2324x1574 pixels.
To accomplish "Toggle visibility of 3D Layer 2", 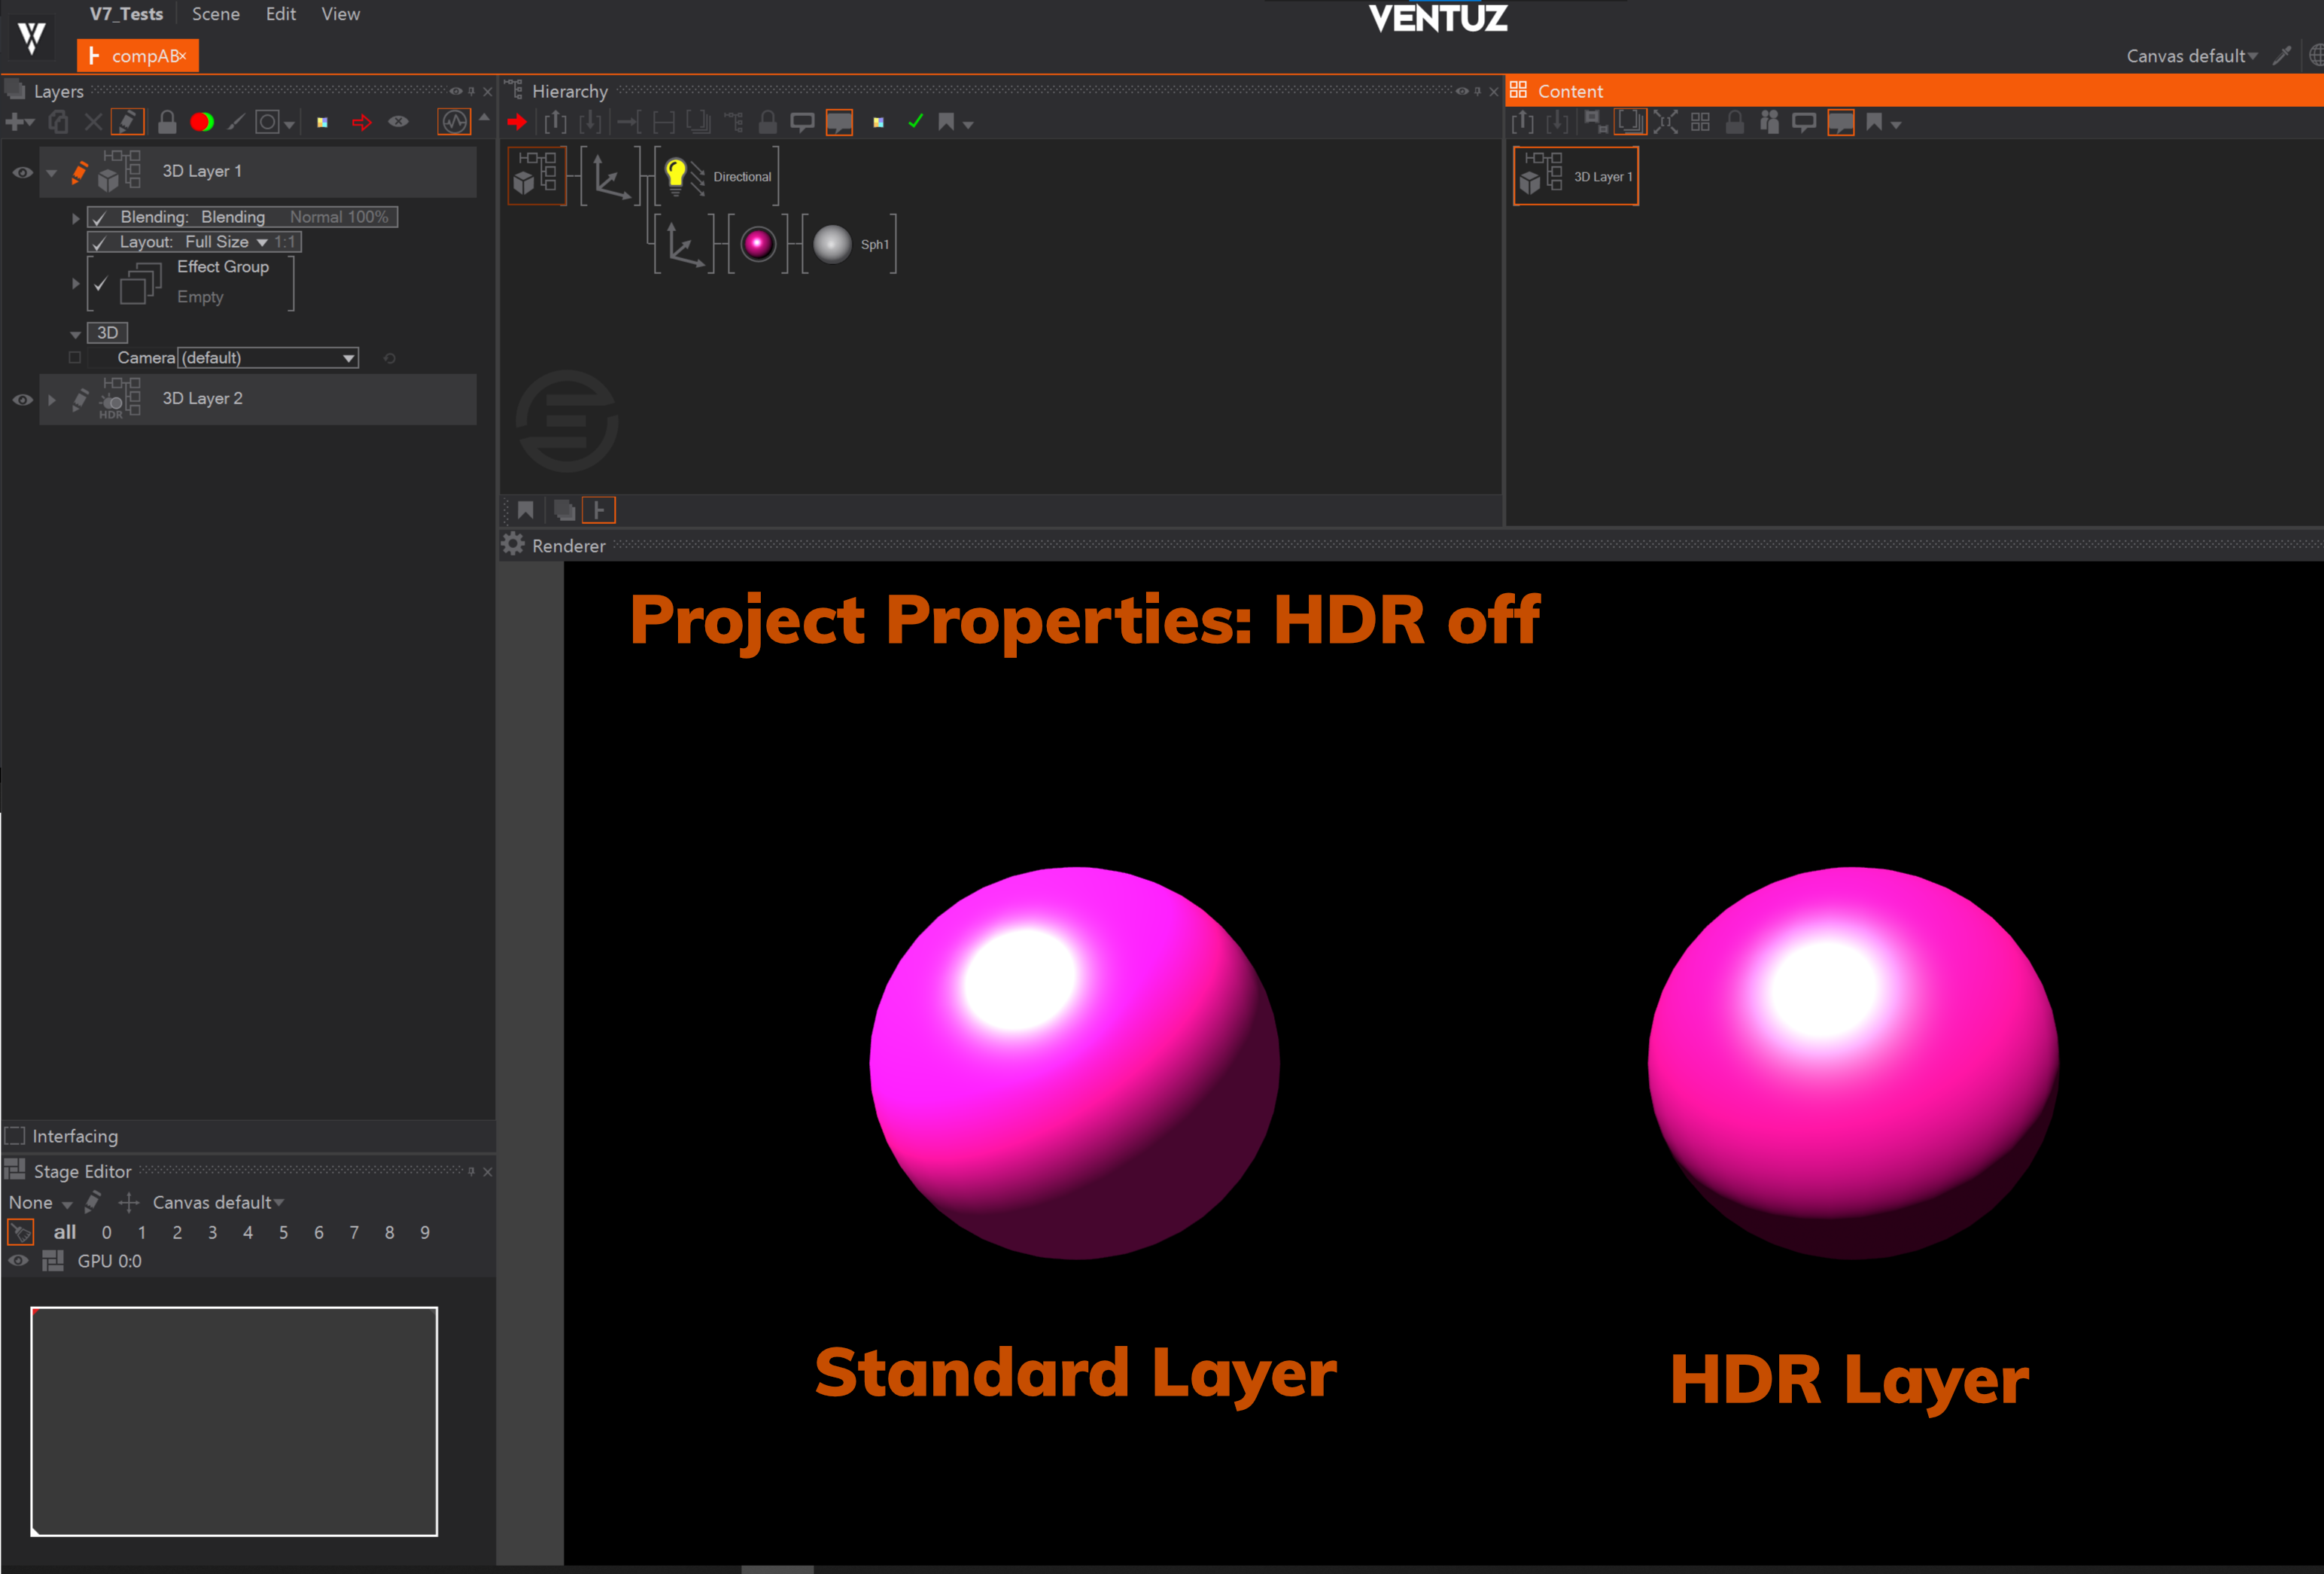I will (x=22, y=399).
